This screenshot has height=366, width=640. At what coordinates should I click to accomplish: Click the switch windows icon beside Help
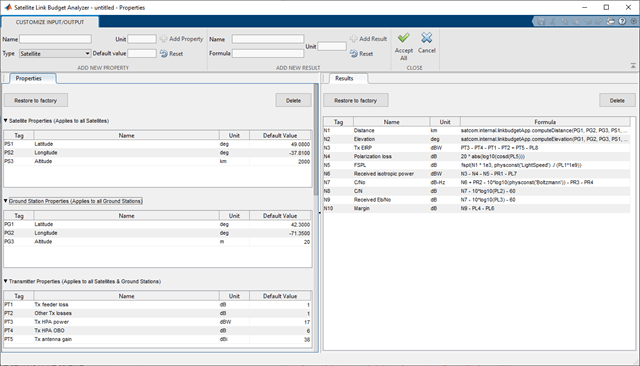click(611, 22)
